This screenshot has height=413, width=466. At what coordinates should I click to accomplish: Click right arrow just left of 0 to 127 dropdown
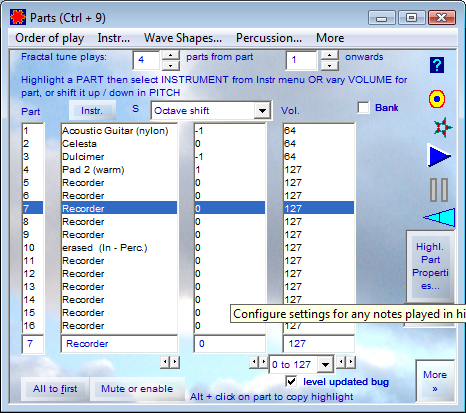[263, 362]
